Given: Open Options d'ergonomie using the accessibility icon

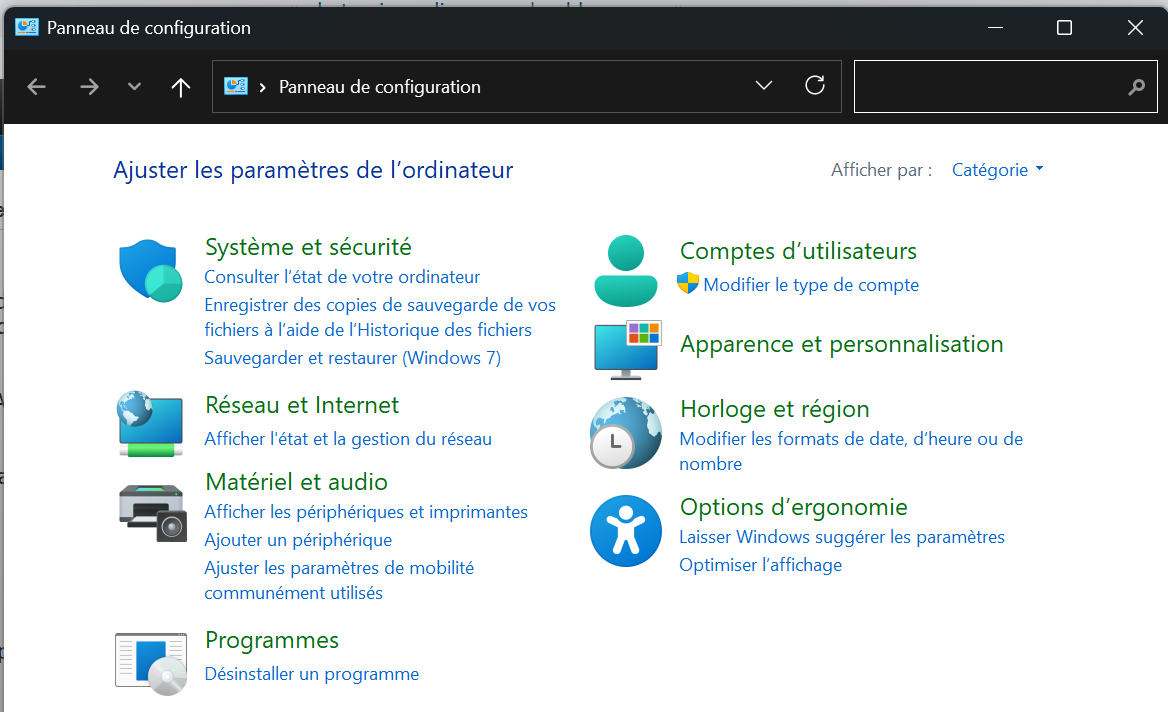Looking at the screenshot, I should (x=625, y=531).
